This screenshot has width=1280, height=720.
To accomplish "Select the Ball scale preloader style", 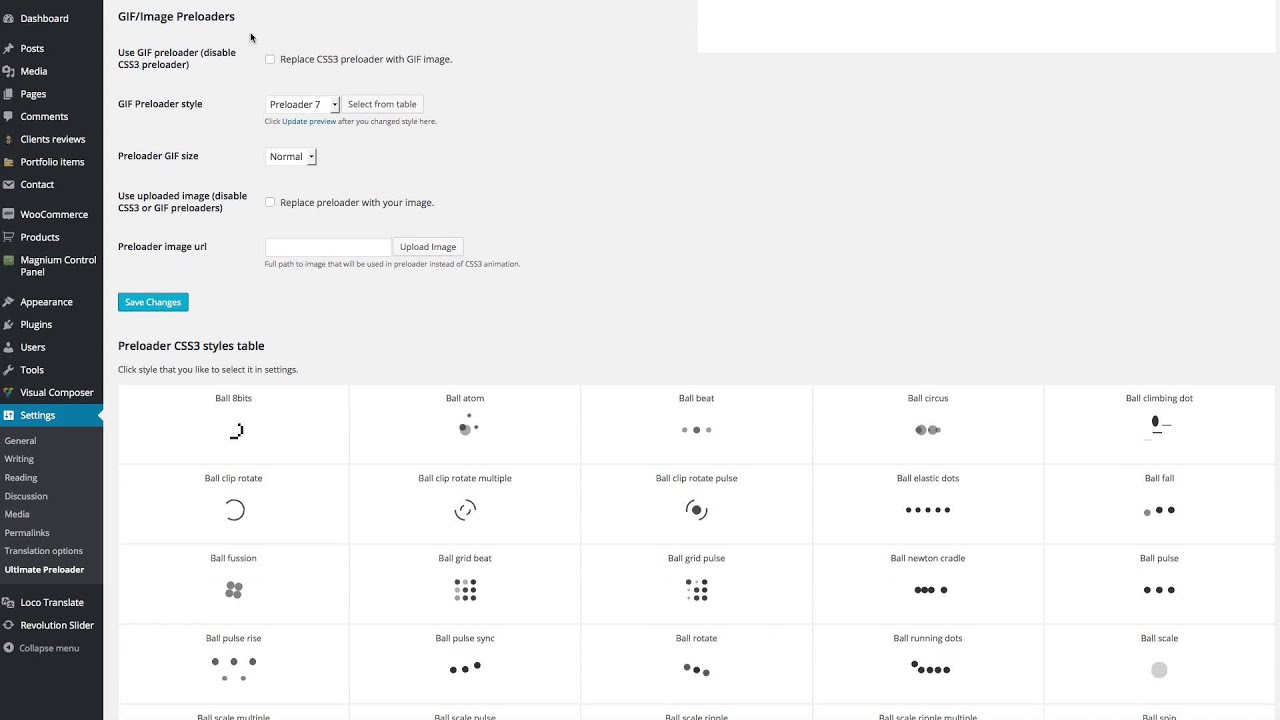I will [1159, 664].
